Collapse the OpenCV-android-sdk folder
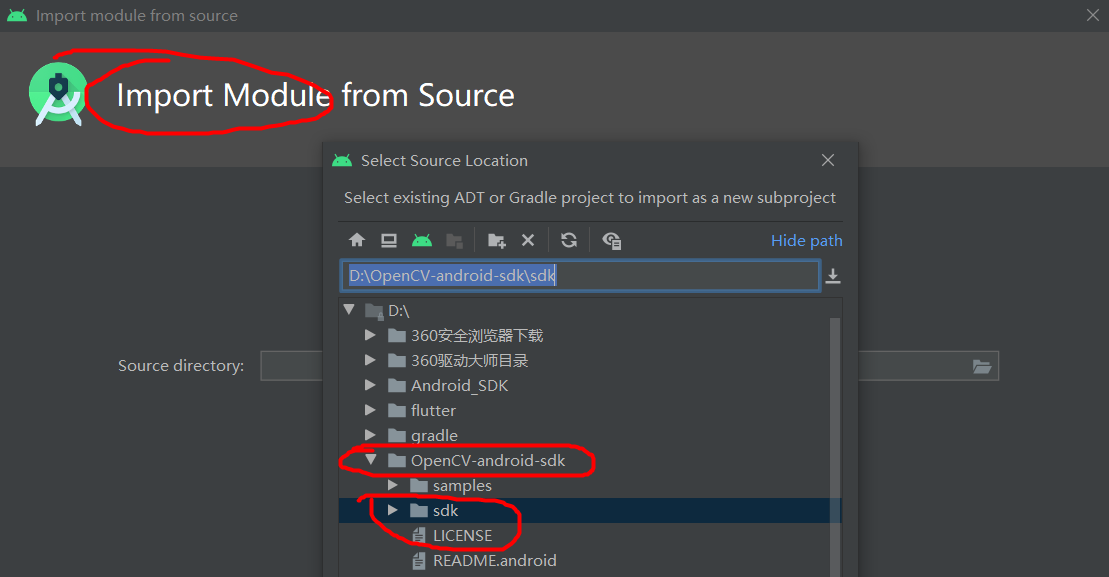Screen dimensions: 1109x577 click(x=371, y=460)
